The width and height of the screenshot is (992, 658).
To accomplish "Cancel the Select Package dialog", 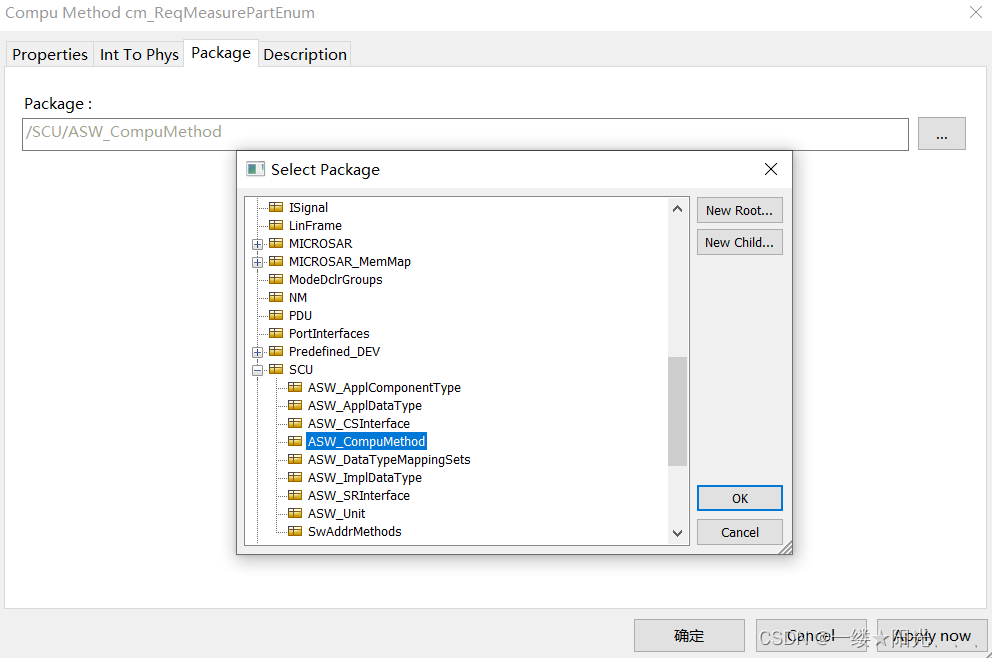I will (x=740, y=532).
